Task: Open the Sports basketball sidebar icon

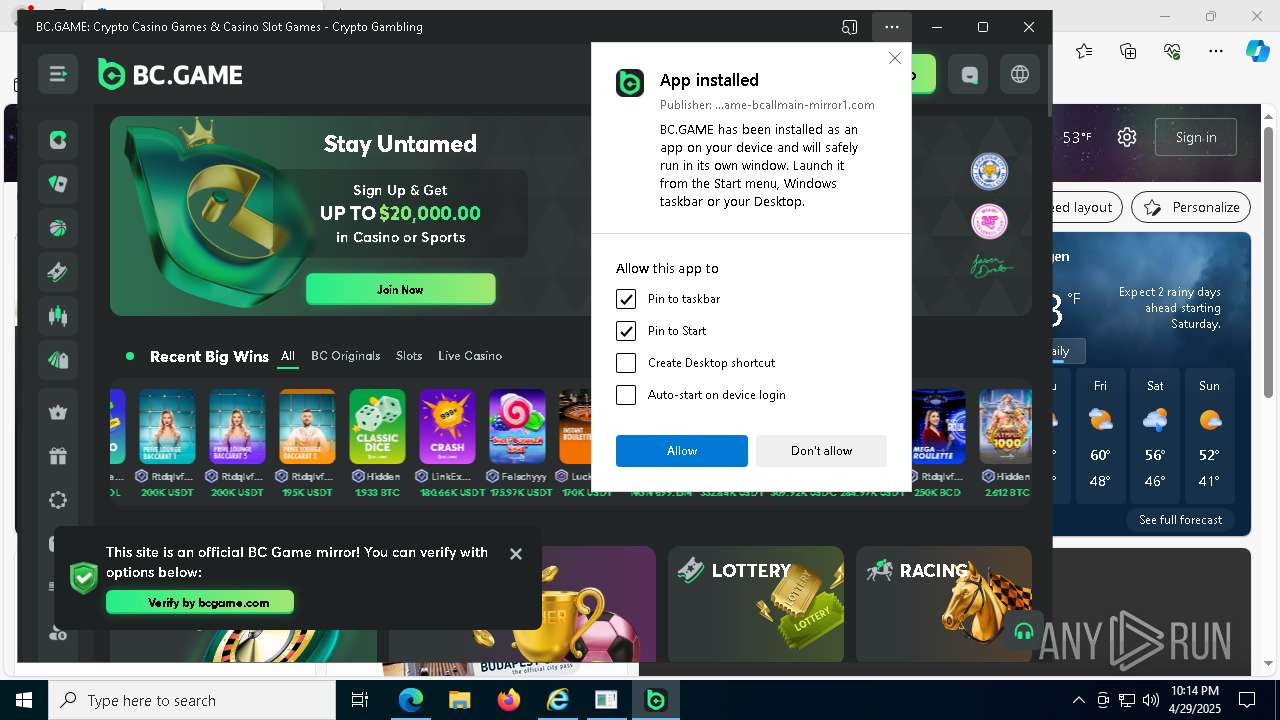Action: (58, 228)
